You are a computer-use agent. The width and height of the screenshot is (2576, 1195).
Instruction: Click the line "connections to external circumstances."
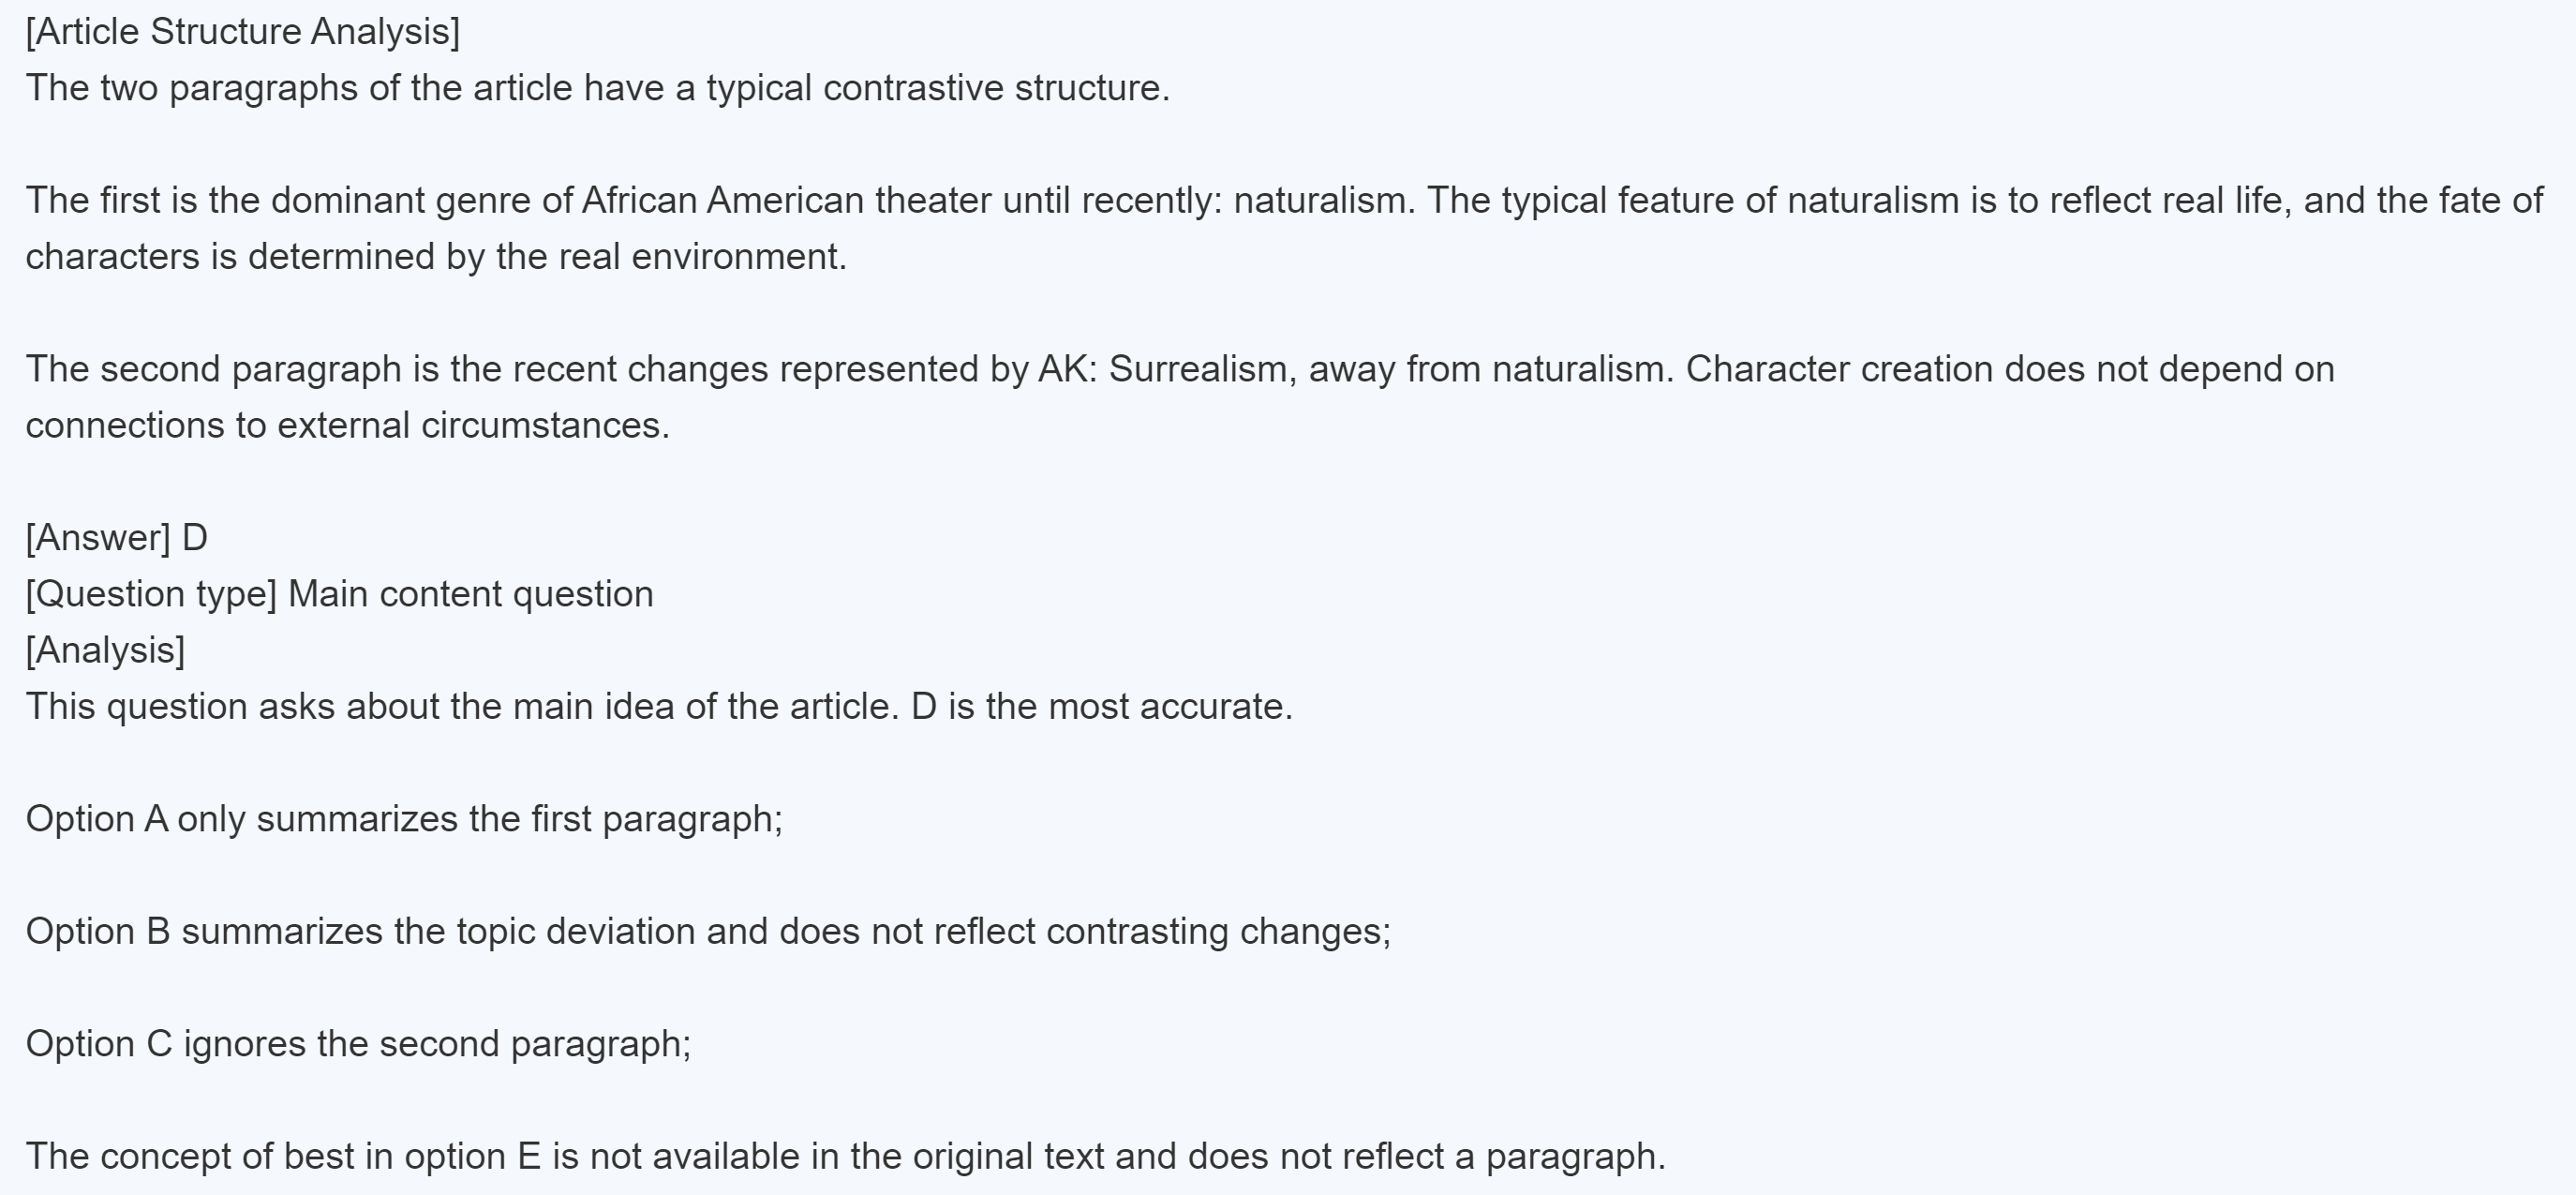pos(347,426)
